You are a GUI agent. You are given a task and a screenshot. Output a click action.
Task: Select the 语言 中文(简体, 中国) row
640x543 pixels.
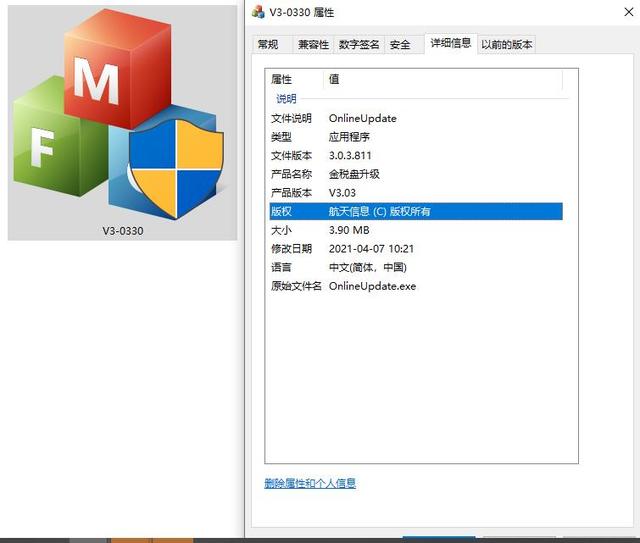click(x=416, y=267)
